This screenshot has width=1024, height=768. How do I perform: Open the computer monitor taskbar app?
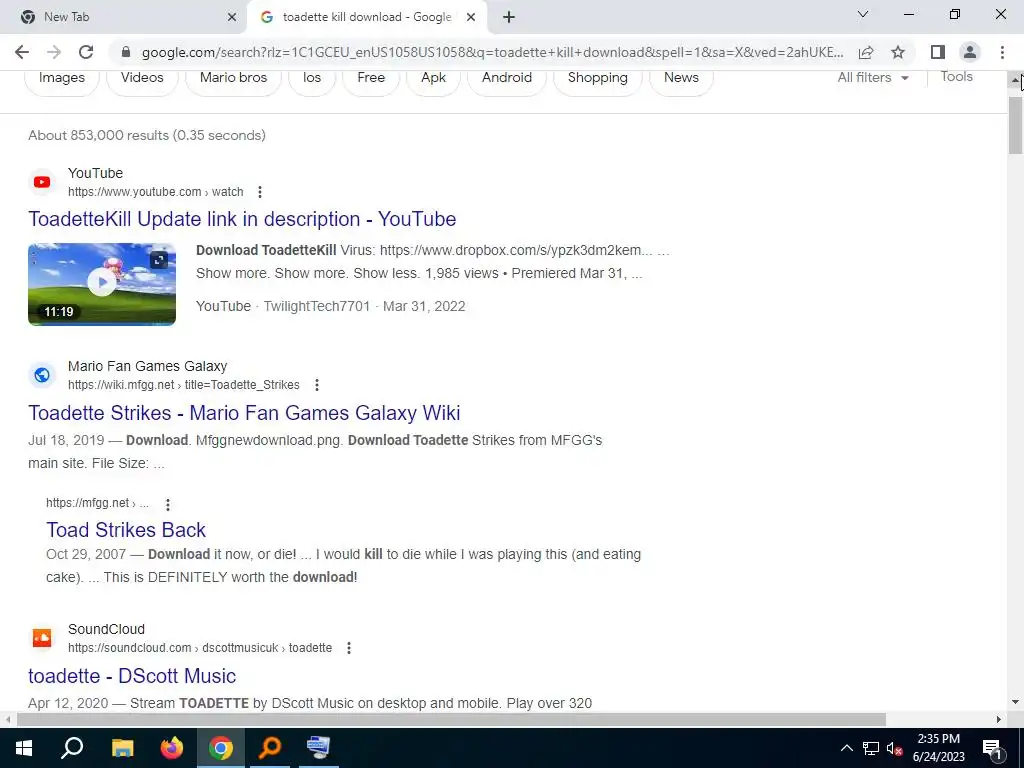[x=319, y=748]
